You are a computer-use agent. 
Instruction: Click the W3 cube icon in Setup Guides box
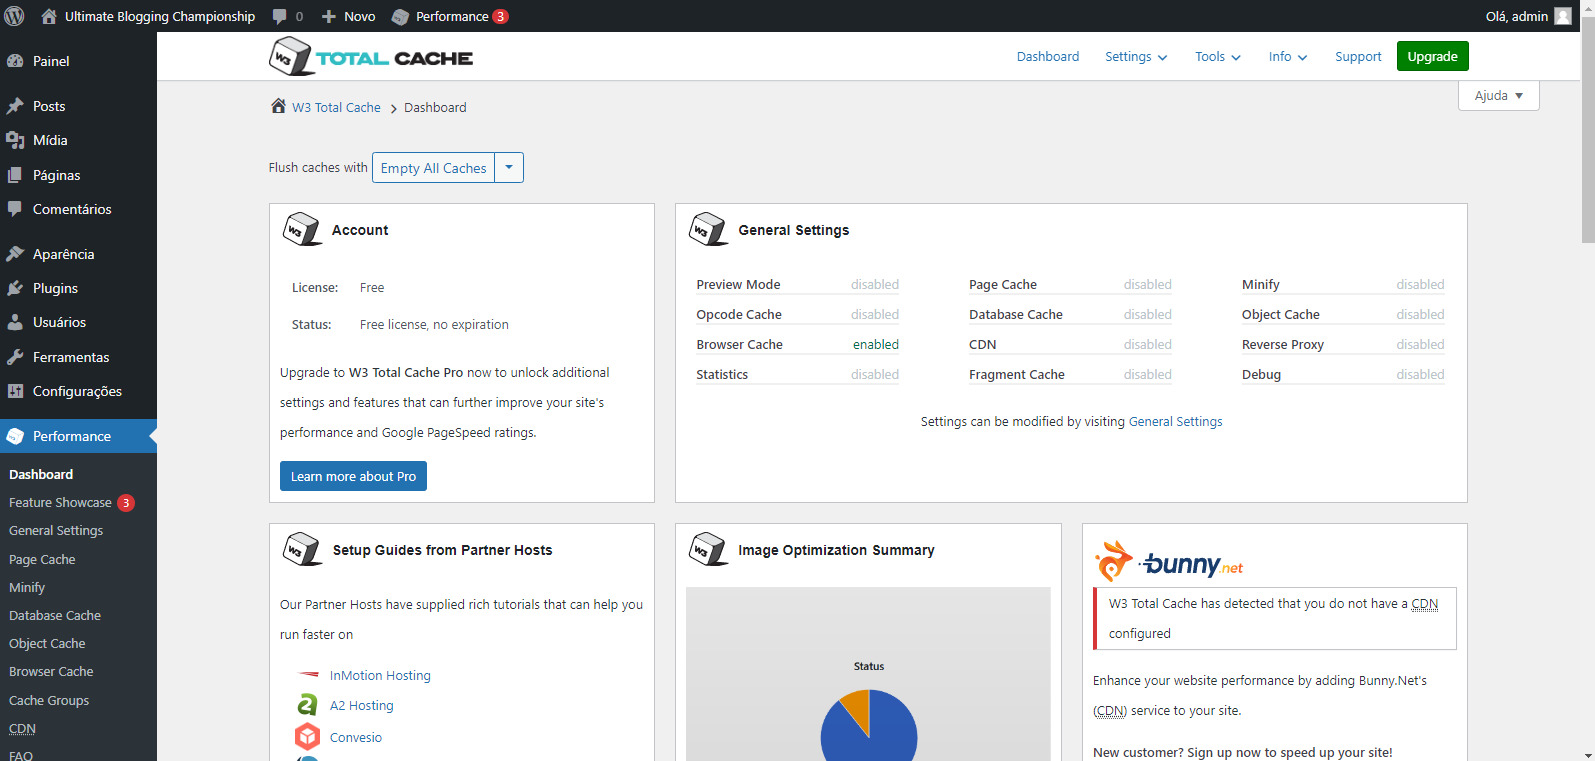(302, 549)
